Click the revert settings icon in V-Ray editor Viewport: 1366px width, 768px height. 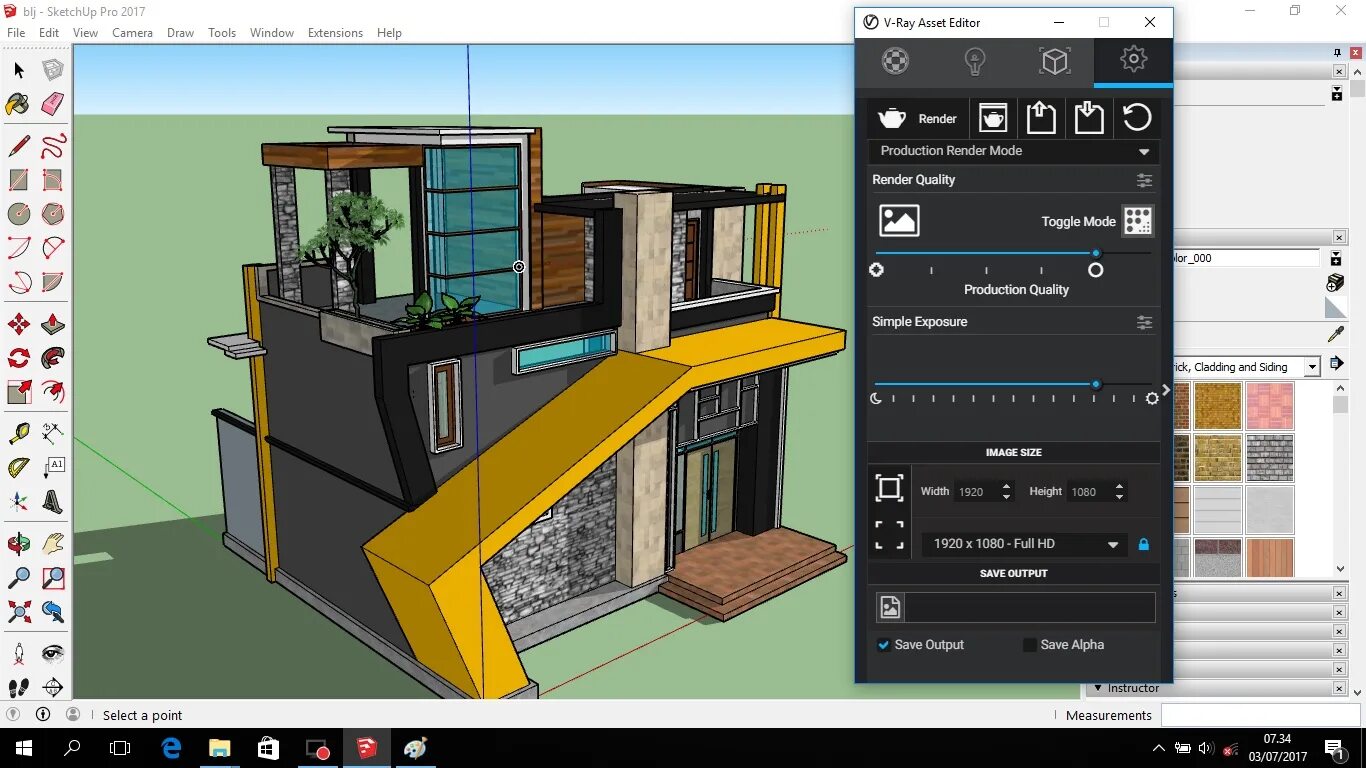pyautogui.click(x=1137, y=118)
